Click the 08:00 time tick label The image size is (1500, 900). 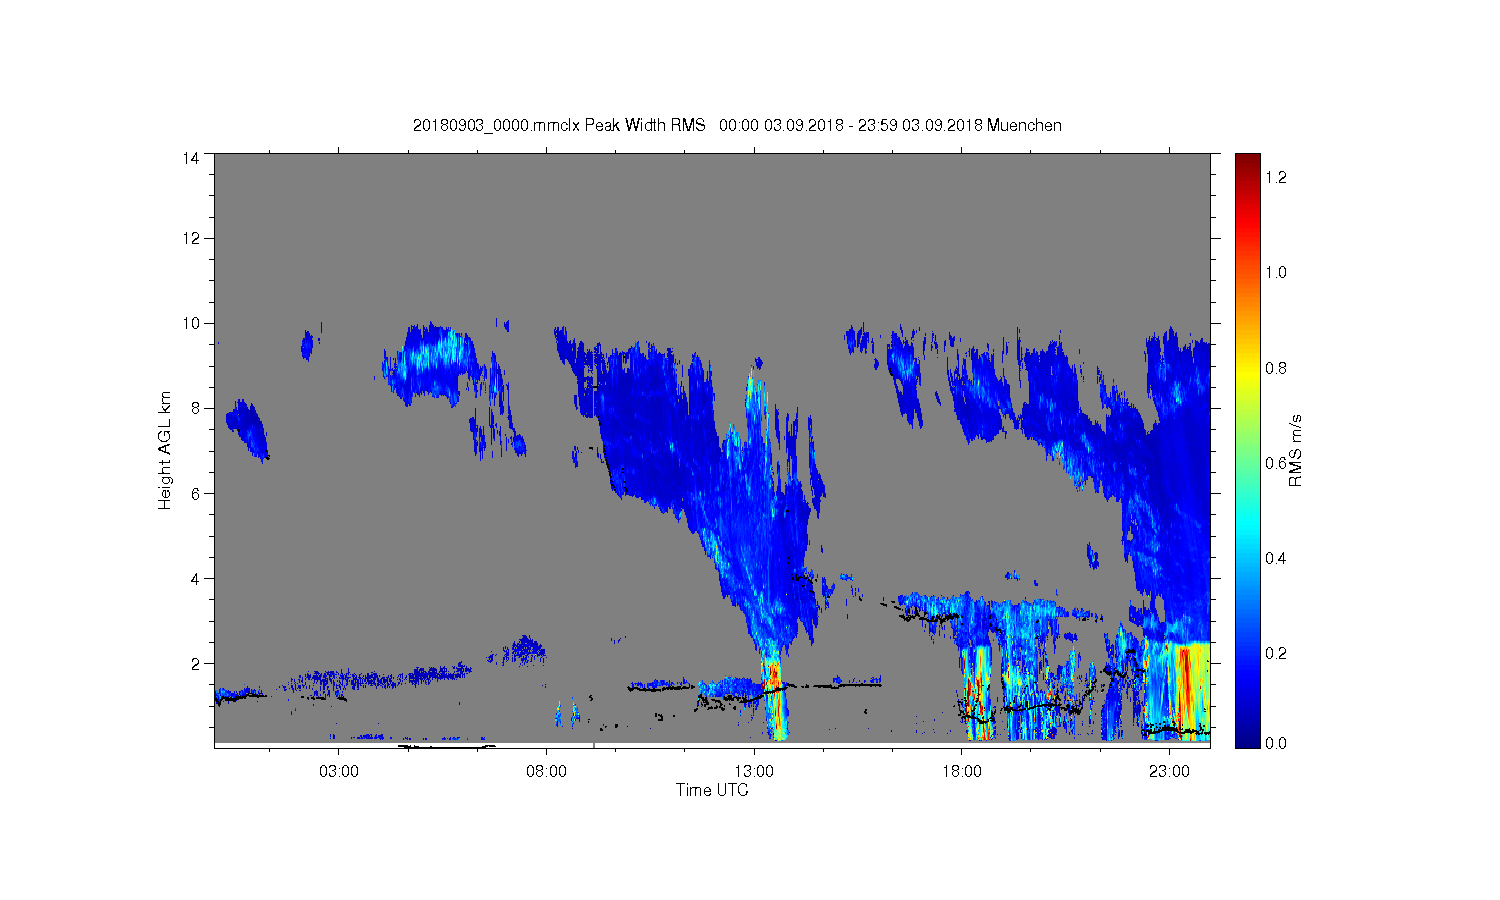point(547,772)
